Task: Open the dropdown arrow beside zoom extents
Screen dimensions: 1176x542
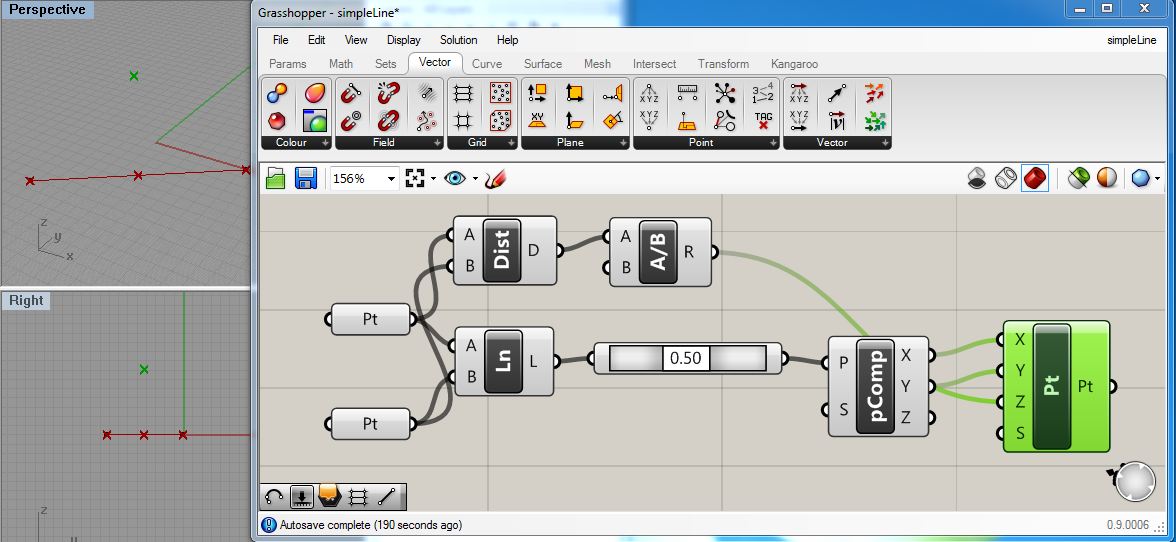Action: [x=434, y=178]
